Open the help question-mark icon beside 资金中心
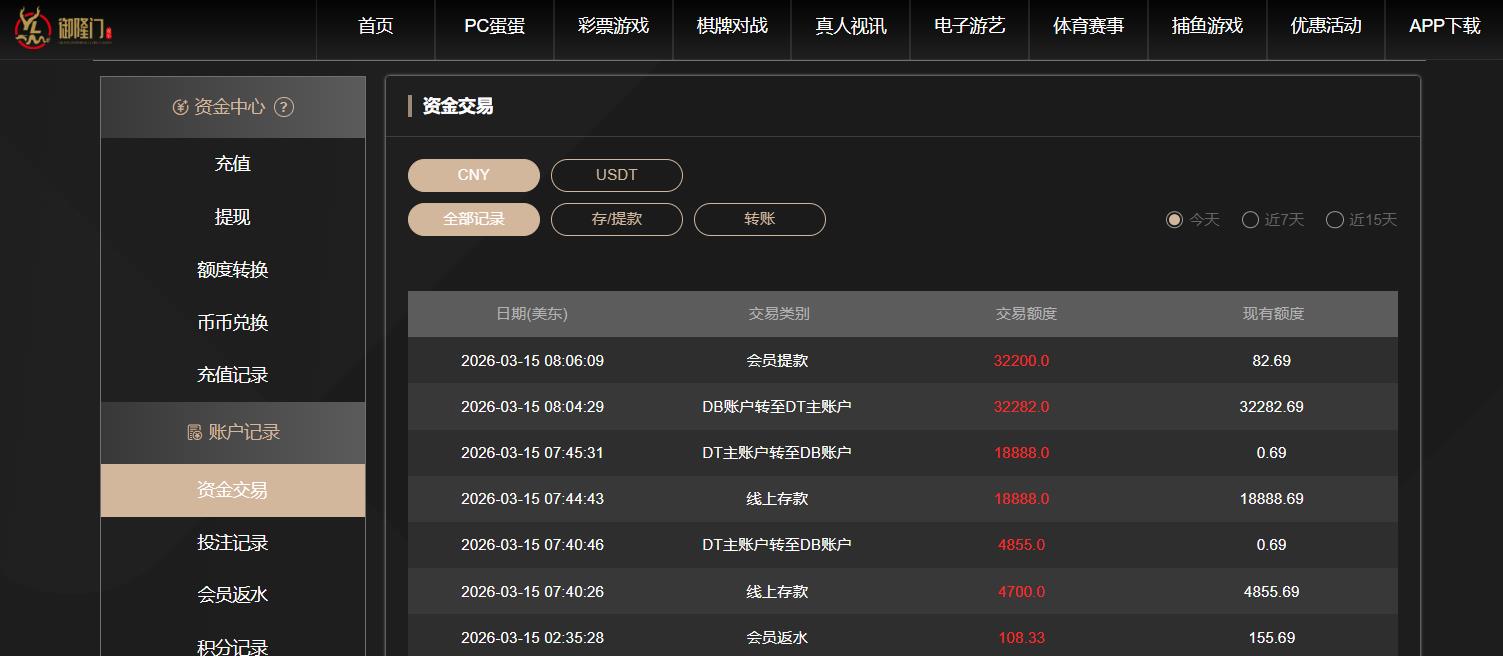This screenshot has height=656, width=1503. pos(285,107)
